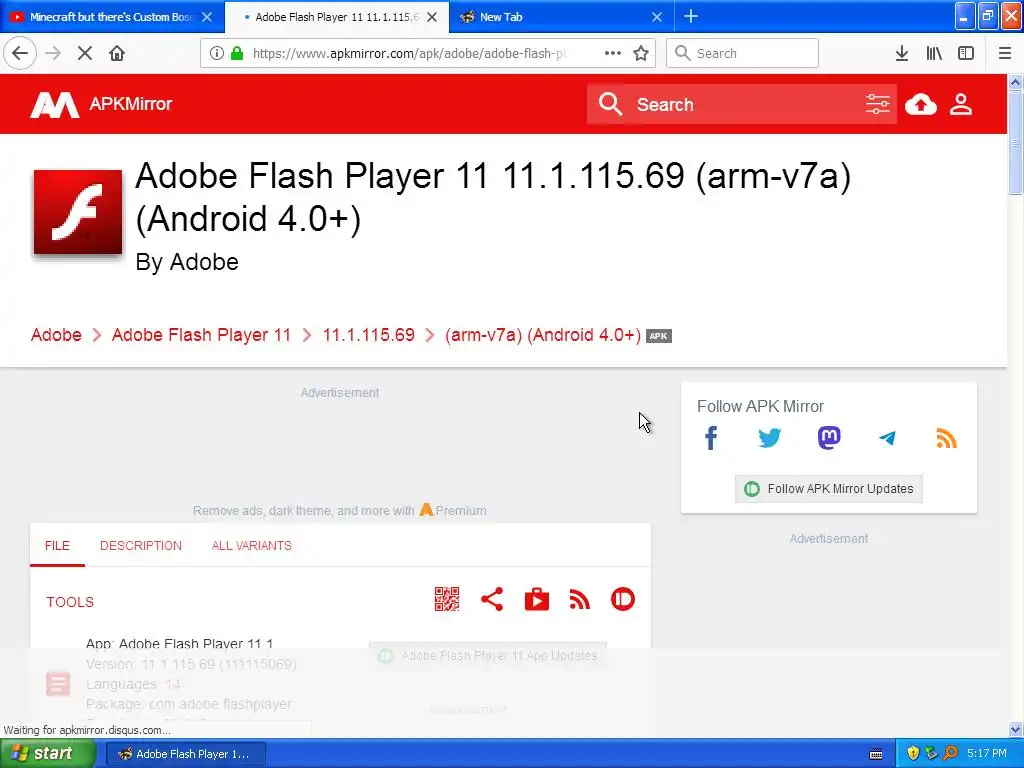Click the browser Forward arrow button
1024x768 pixels.
[x=53, y=54]
